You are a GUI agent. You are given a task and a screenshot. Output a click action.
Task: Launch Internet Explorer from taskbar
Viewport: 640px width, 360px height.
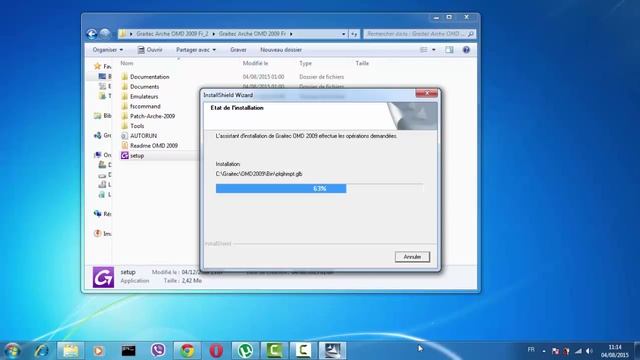41,351
